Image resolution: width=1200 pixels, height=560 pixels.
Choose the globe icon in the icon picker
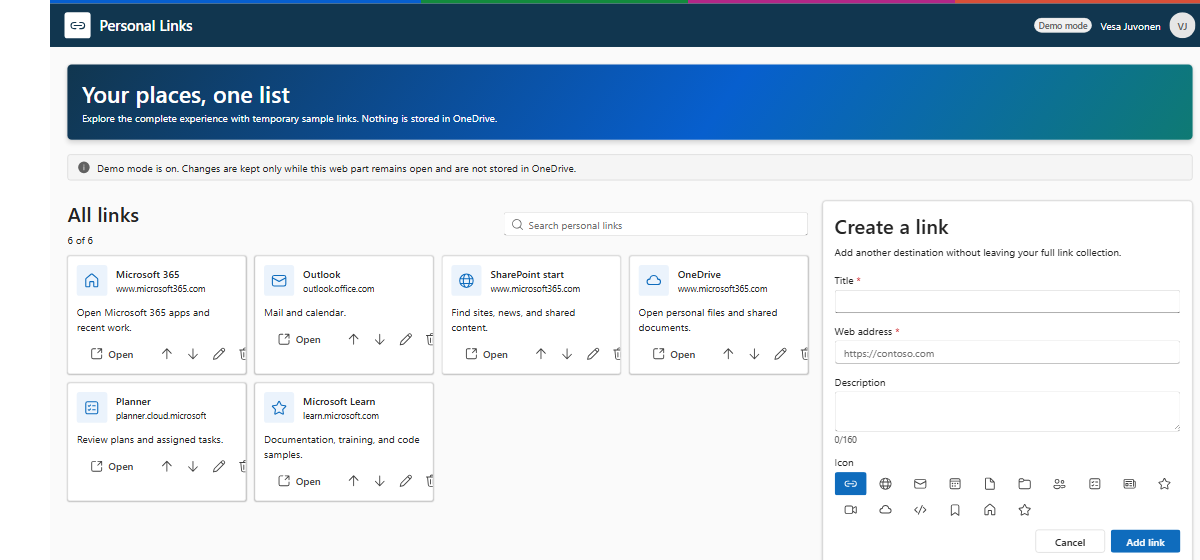click(885, 484)
